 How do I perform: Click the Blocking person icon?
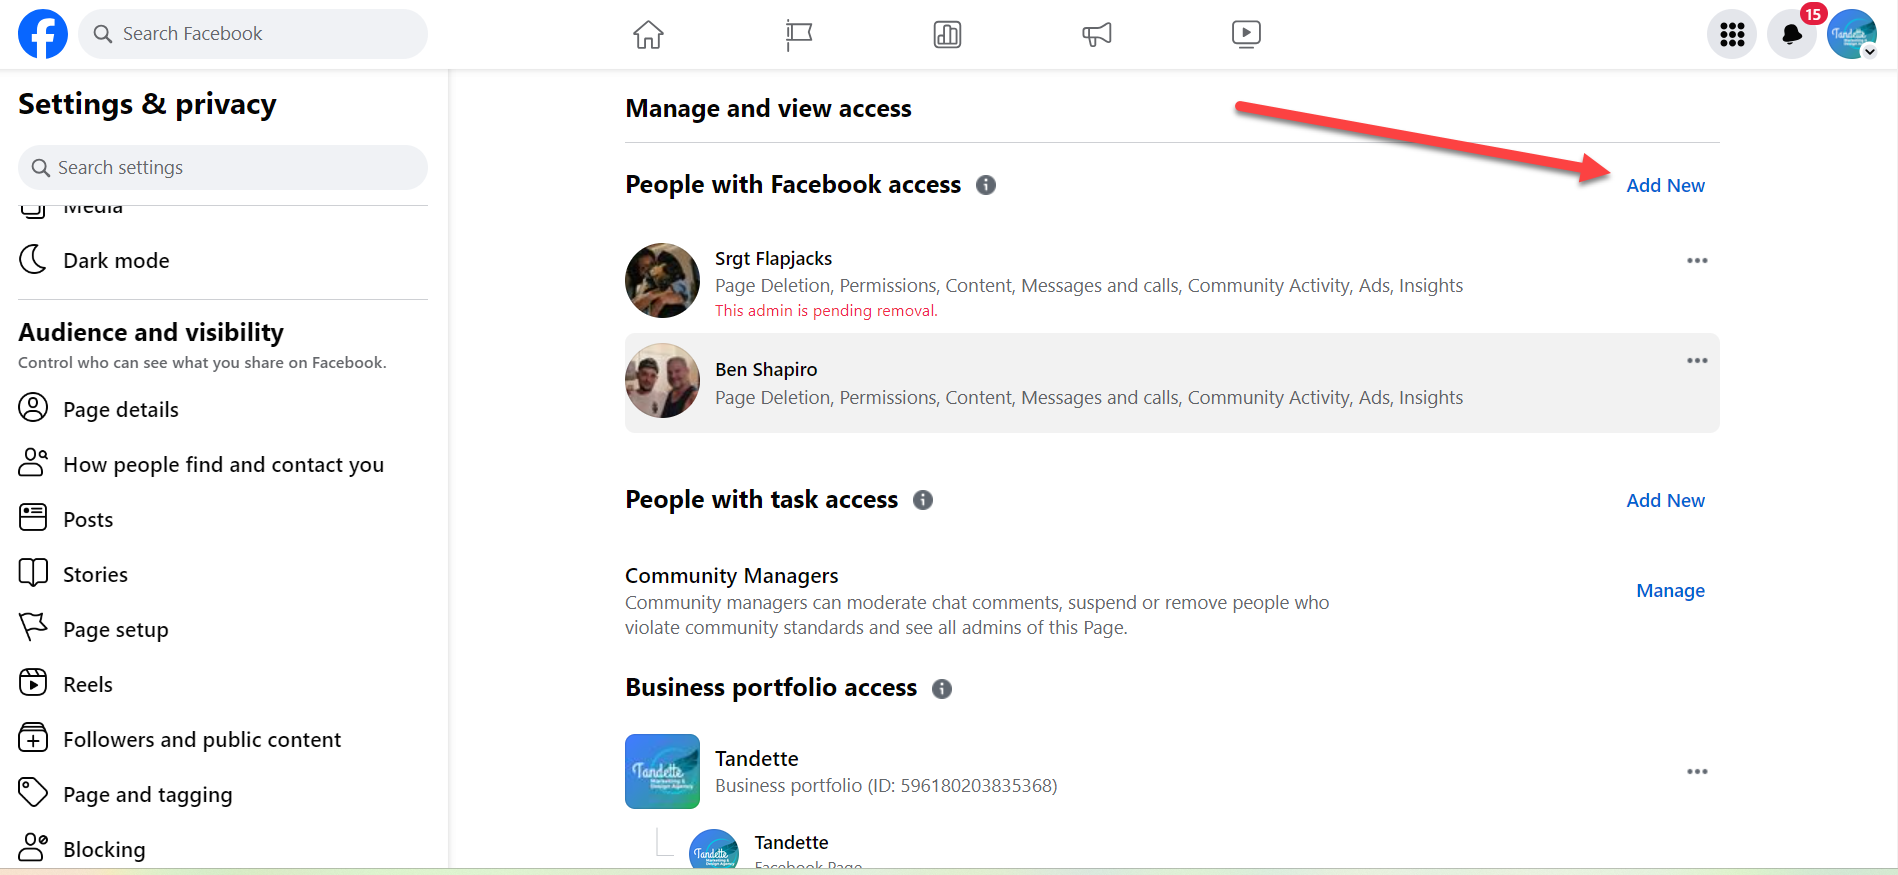(x=33, y=847)
